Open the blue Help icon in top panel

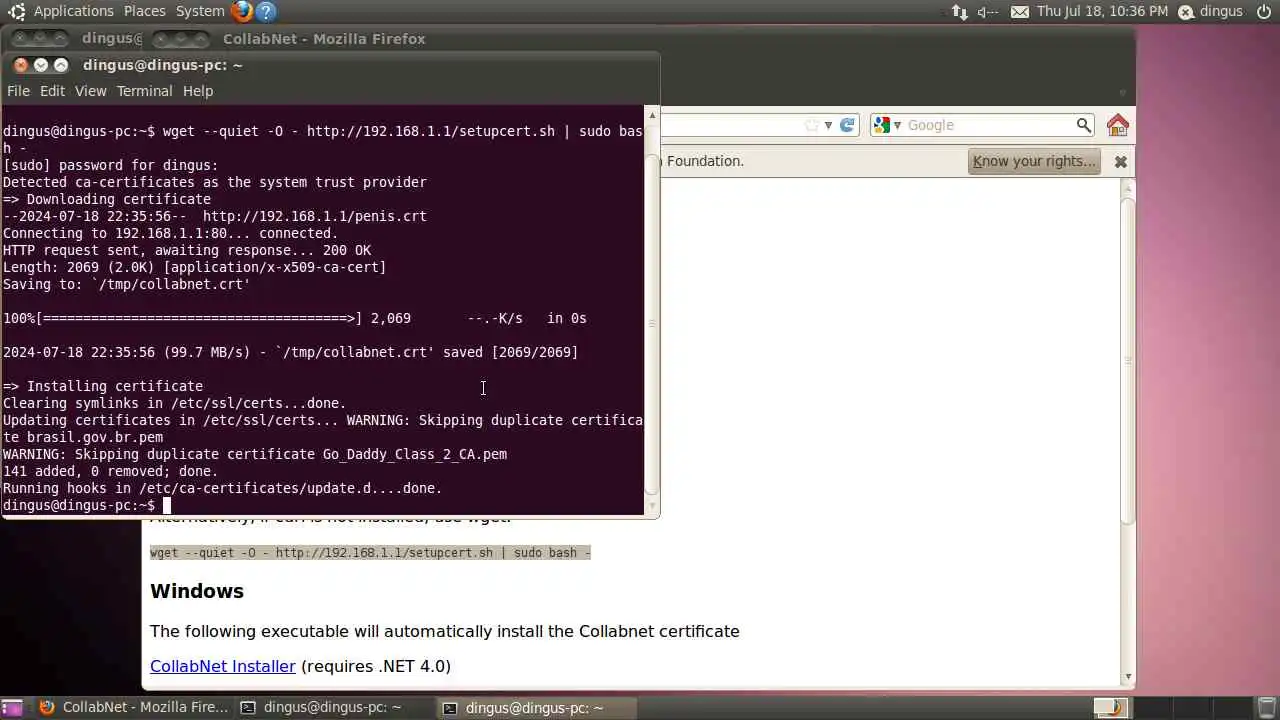[x=266, y=11]
